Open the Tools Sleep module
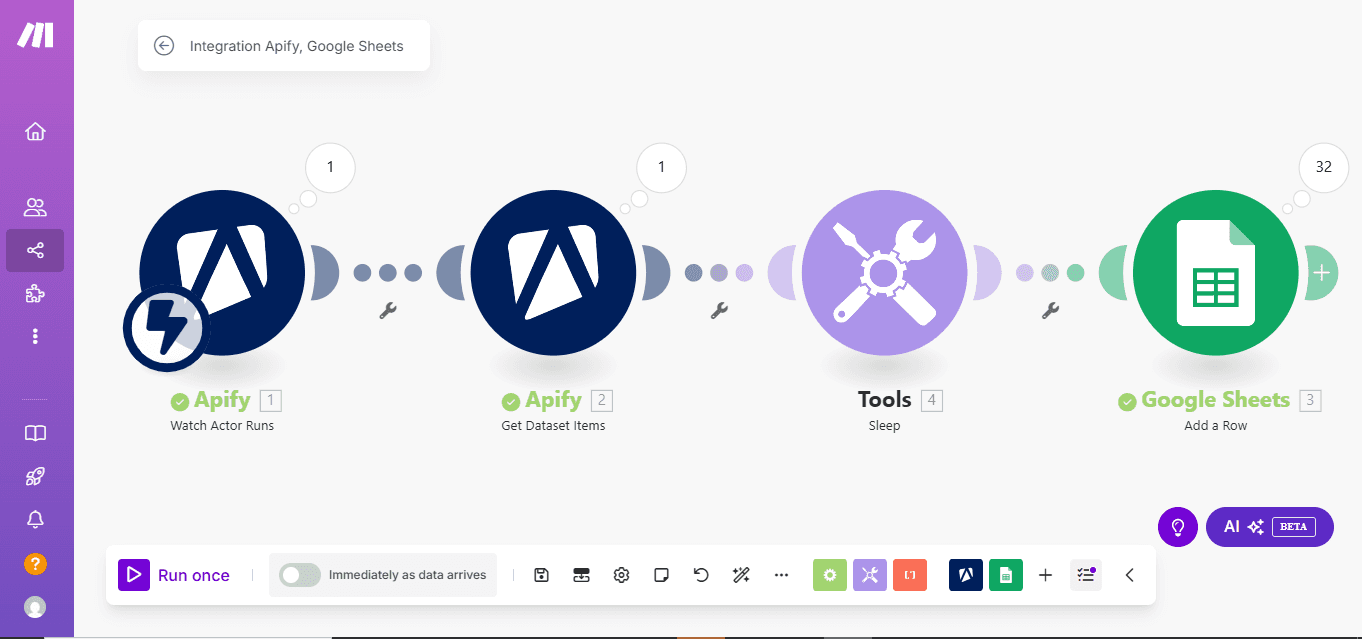The width and height of the screenshot is (1362, 639). click(x=885, y=272)
